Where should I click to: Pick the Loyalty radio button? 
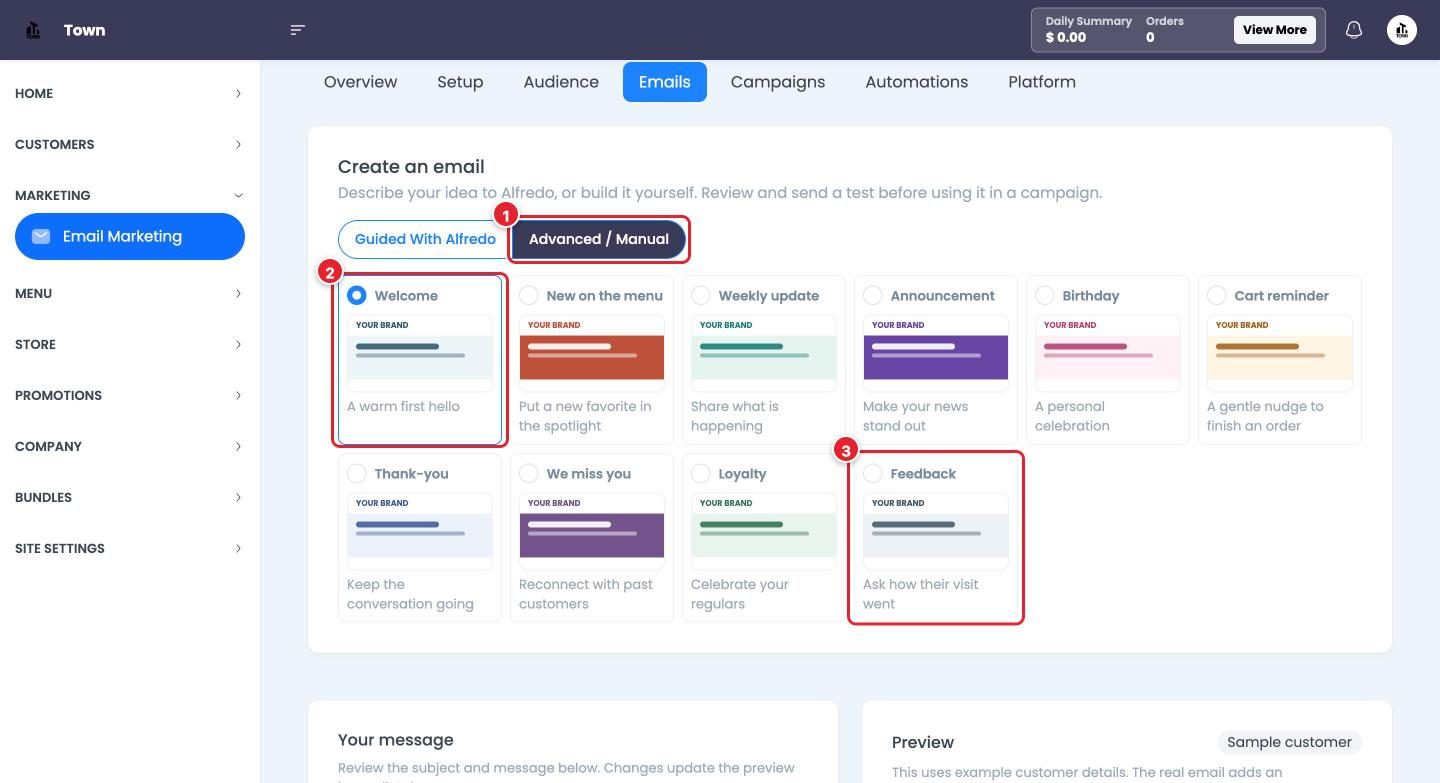coord(701,473)
